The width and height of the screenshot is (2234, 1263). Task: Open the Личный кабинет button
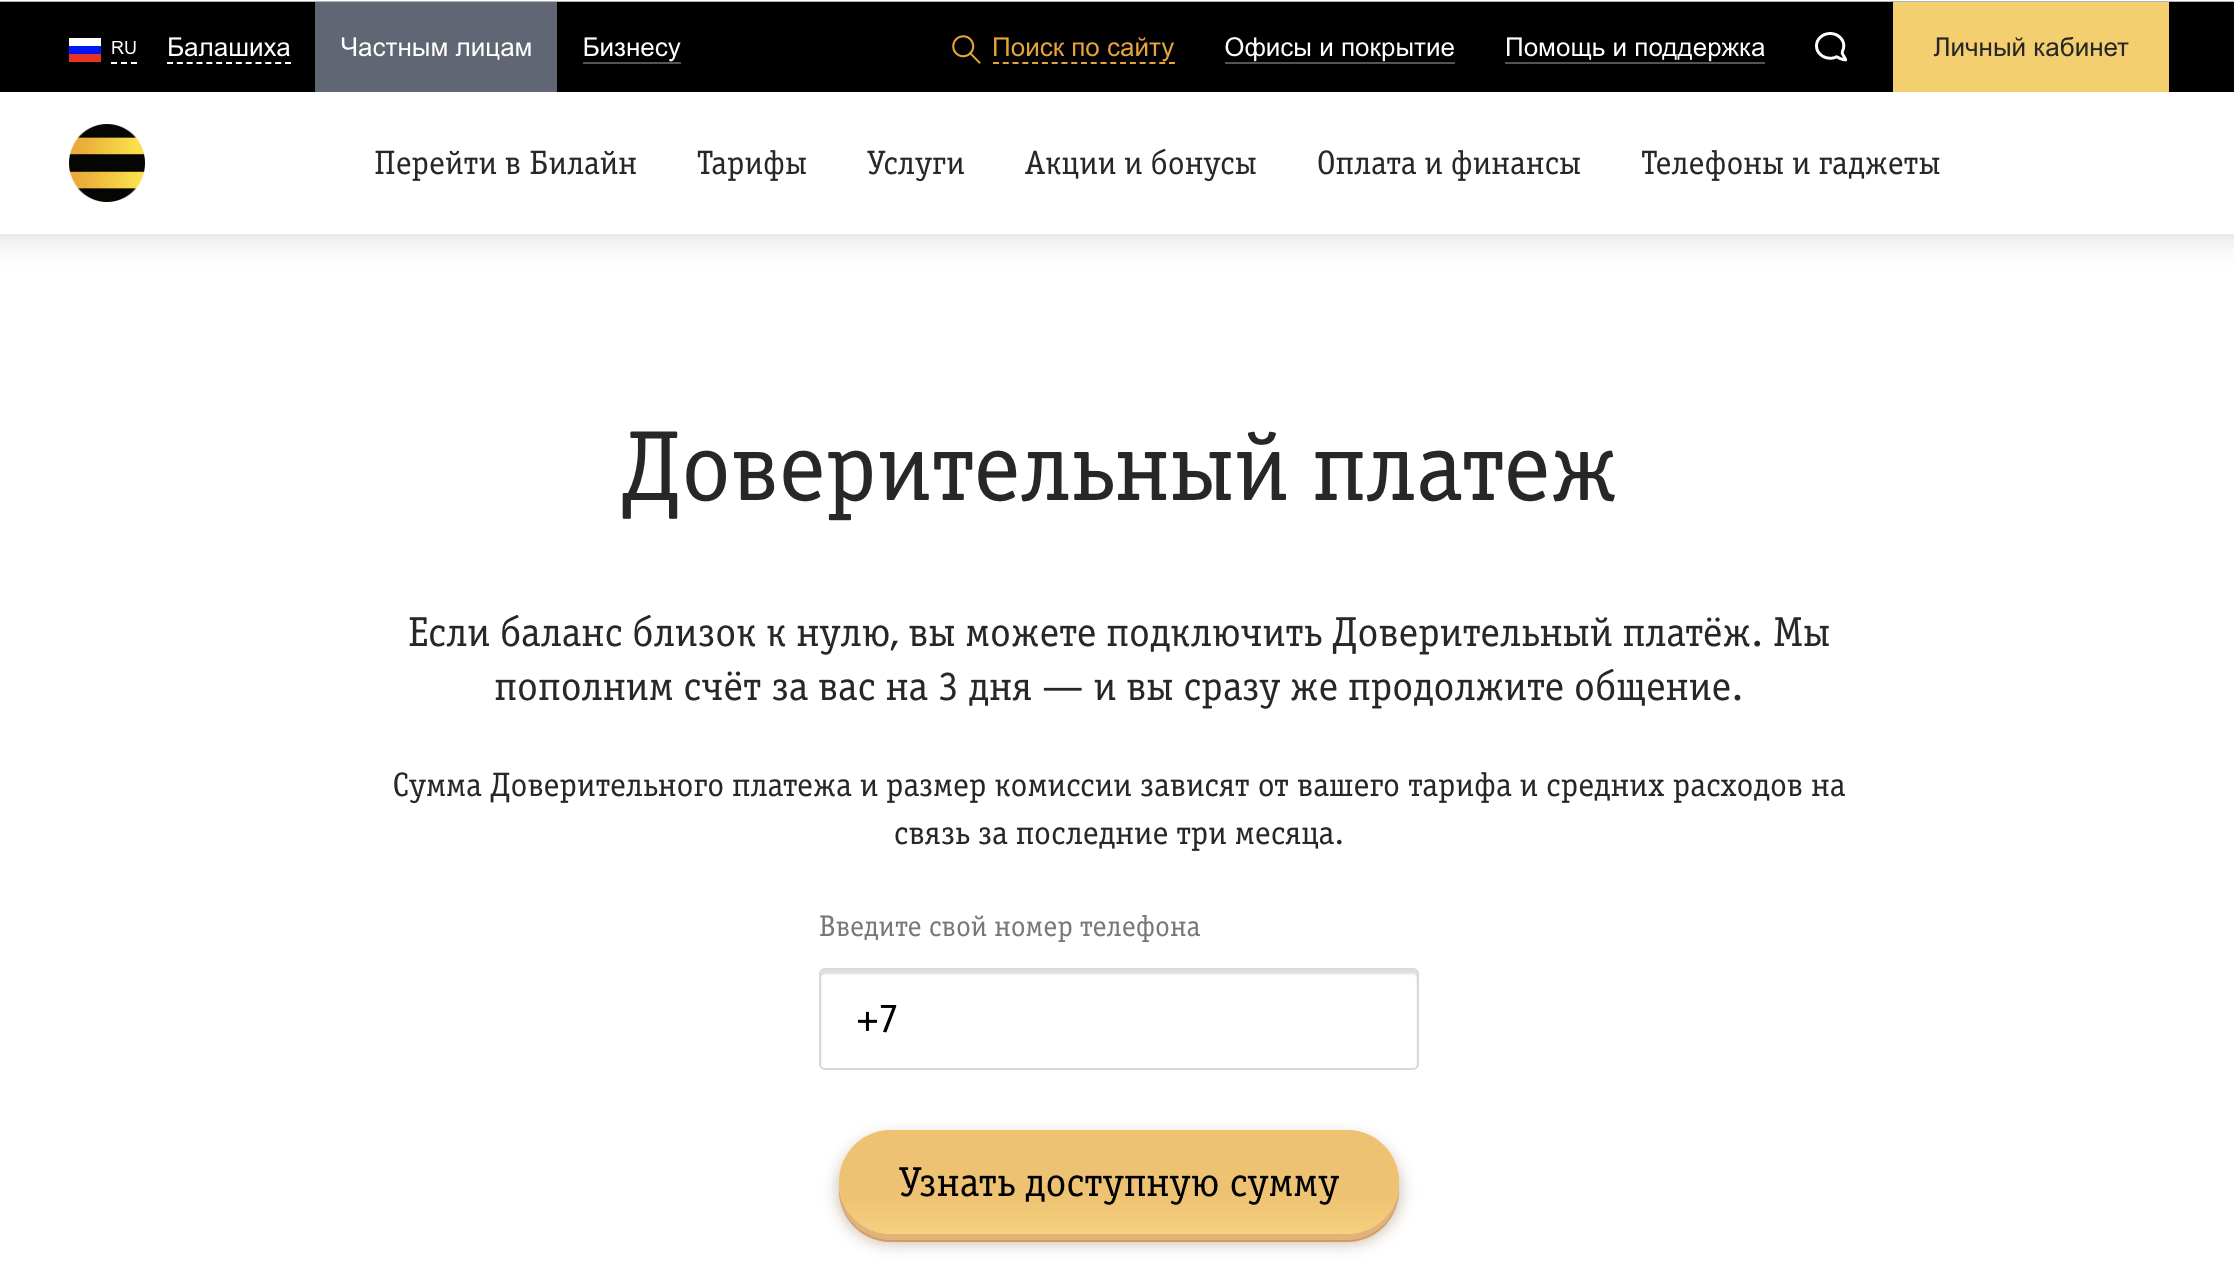tap(2030, 47)
